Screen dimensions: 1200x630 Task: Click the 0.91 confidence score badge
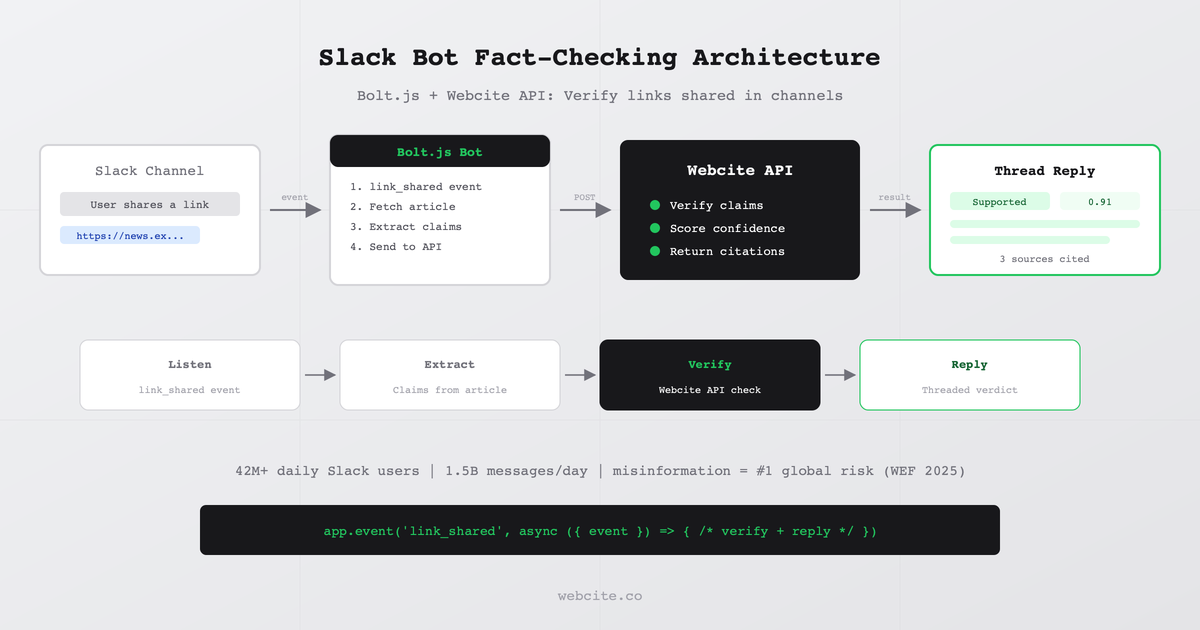click(x=1100, y=202)
